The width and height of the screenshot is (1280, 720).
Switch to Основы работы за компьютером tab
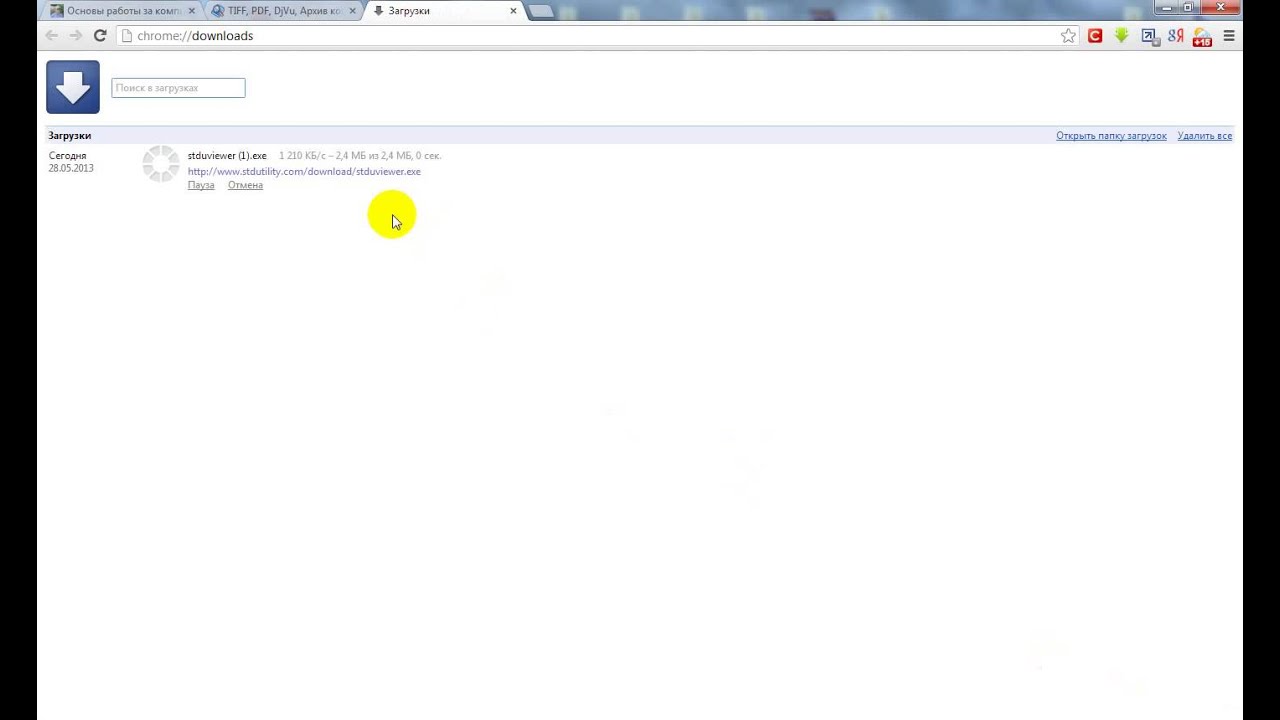123,11
